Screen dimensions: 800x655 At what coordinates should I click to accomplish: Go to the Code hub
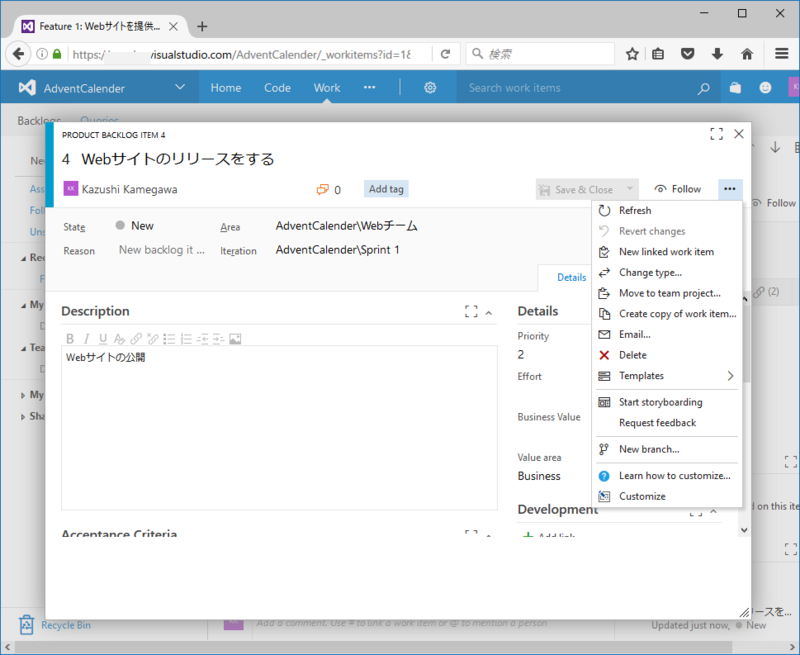pyautogui.click(x=277, y=88)
